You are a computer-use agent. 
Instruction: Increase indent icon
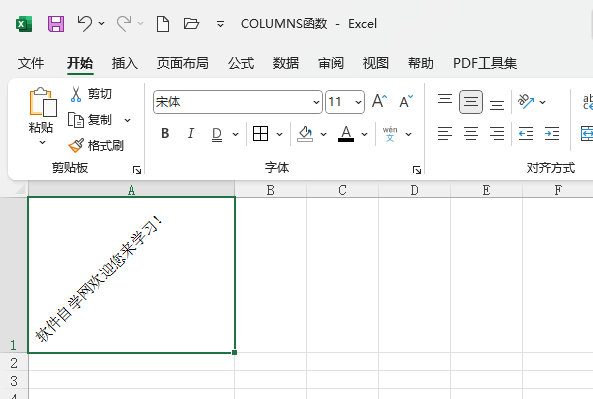[x=552, y=134]
